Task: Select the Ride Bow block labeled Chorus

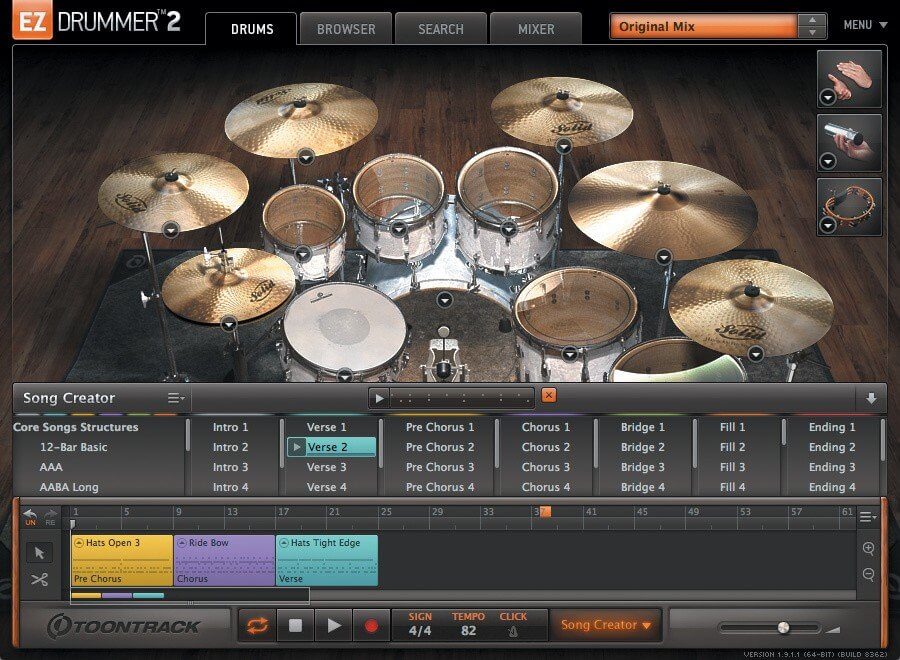Action: coord(222,560)
